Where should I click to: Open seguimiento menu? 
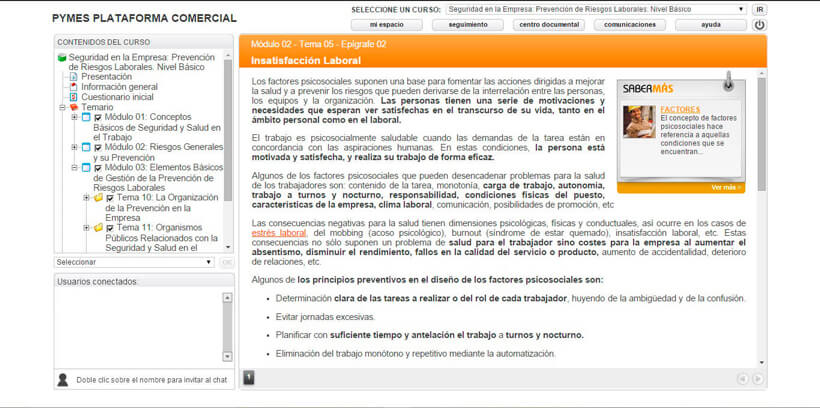coord(468,25)
